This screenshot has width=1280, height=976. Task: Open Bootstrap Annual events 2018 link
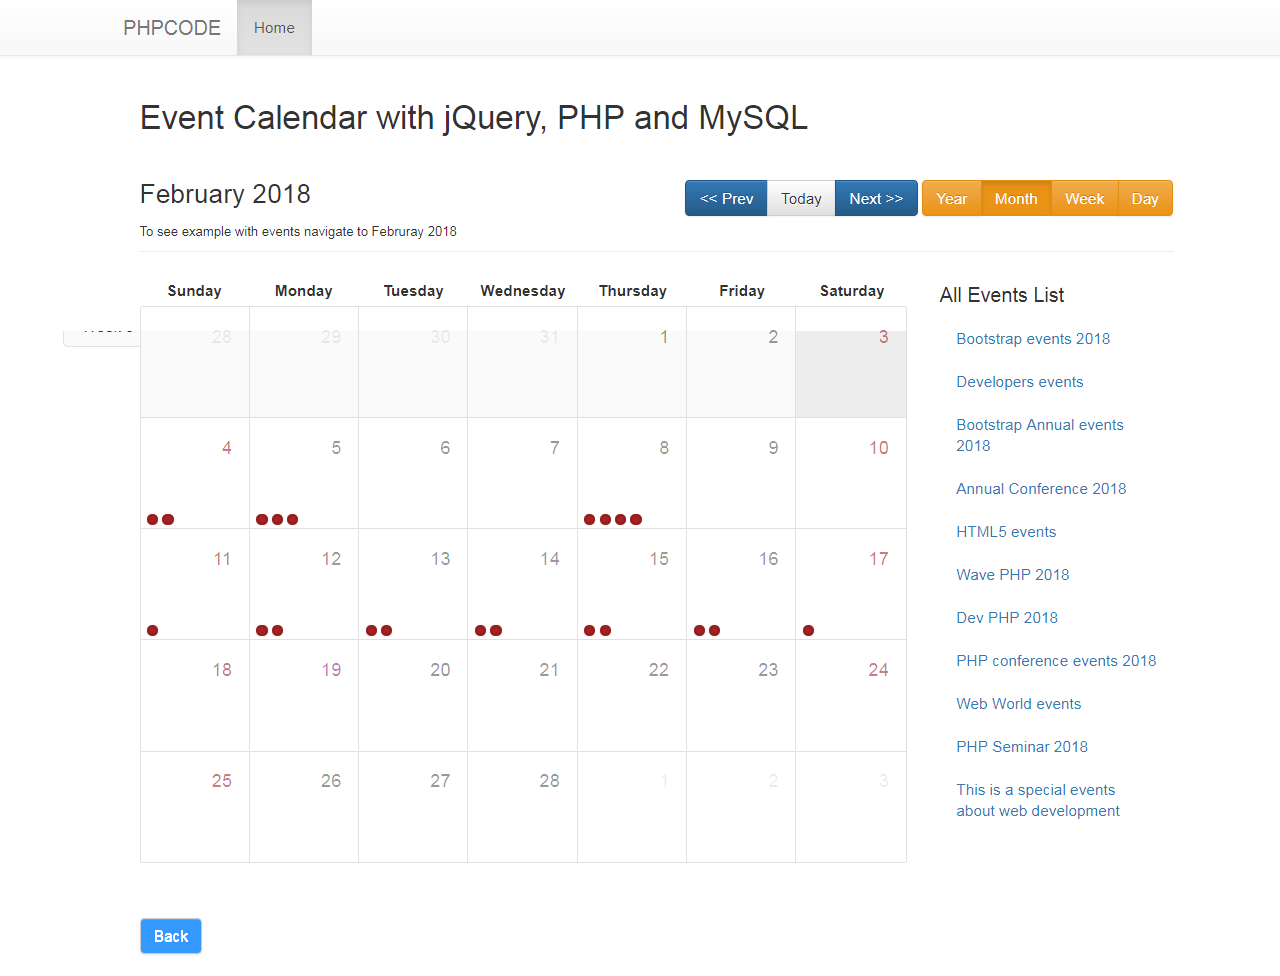click(1040, 435)
